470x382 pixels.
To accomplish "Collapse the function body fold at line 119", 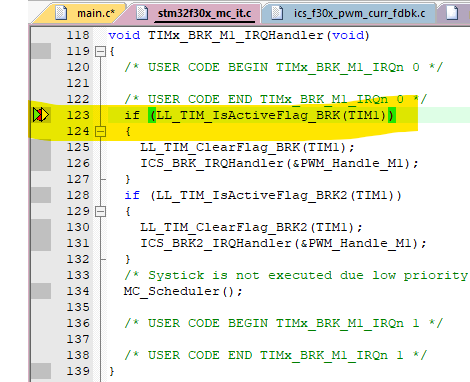I will pyautogui.click(x=100, y=52).
